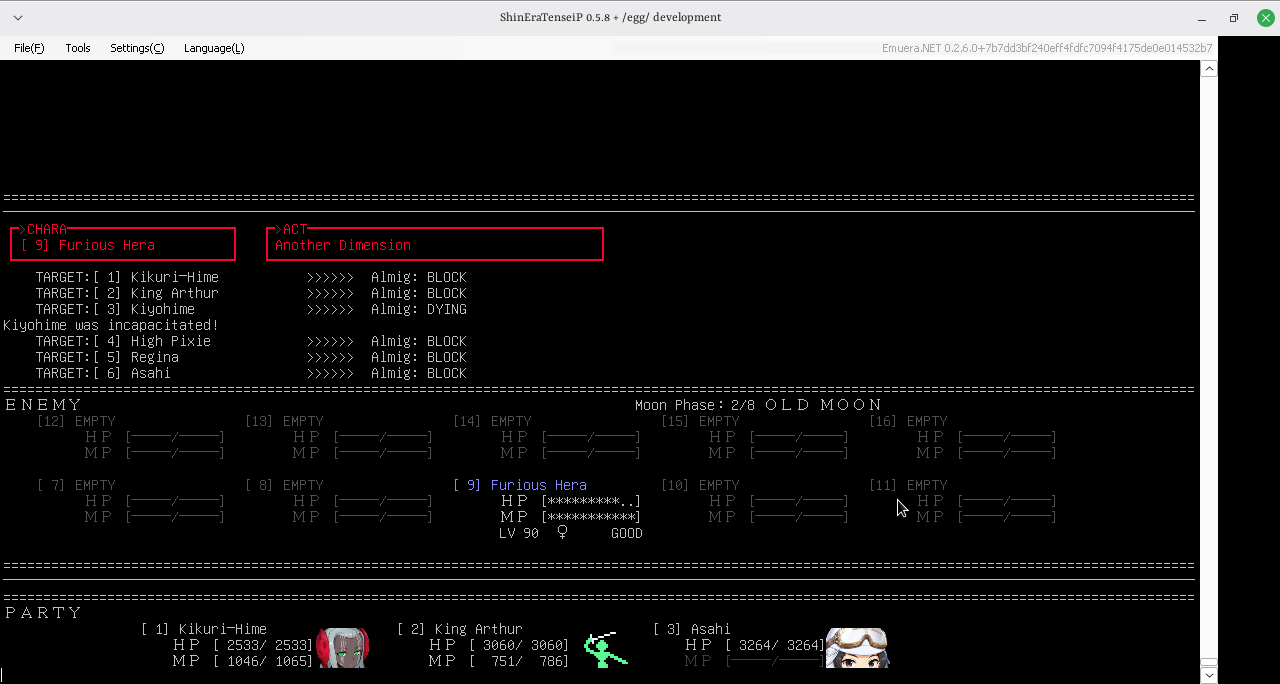This screenshot has width=1280, height=684.
Task: Click the Emuera.NET version string
Action: tap(1047, 48)
